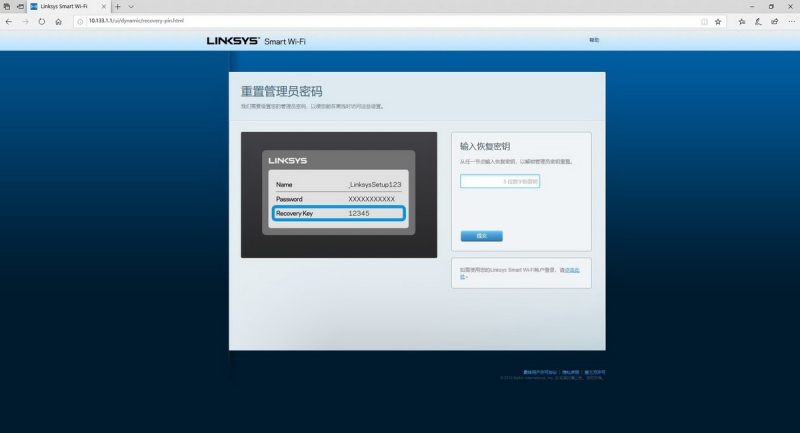Toggle reading view in address bar

pos(704,21)
